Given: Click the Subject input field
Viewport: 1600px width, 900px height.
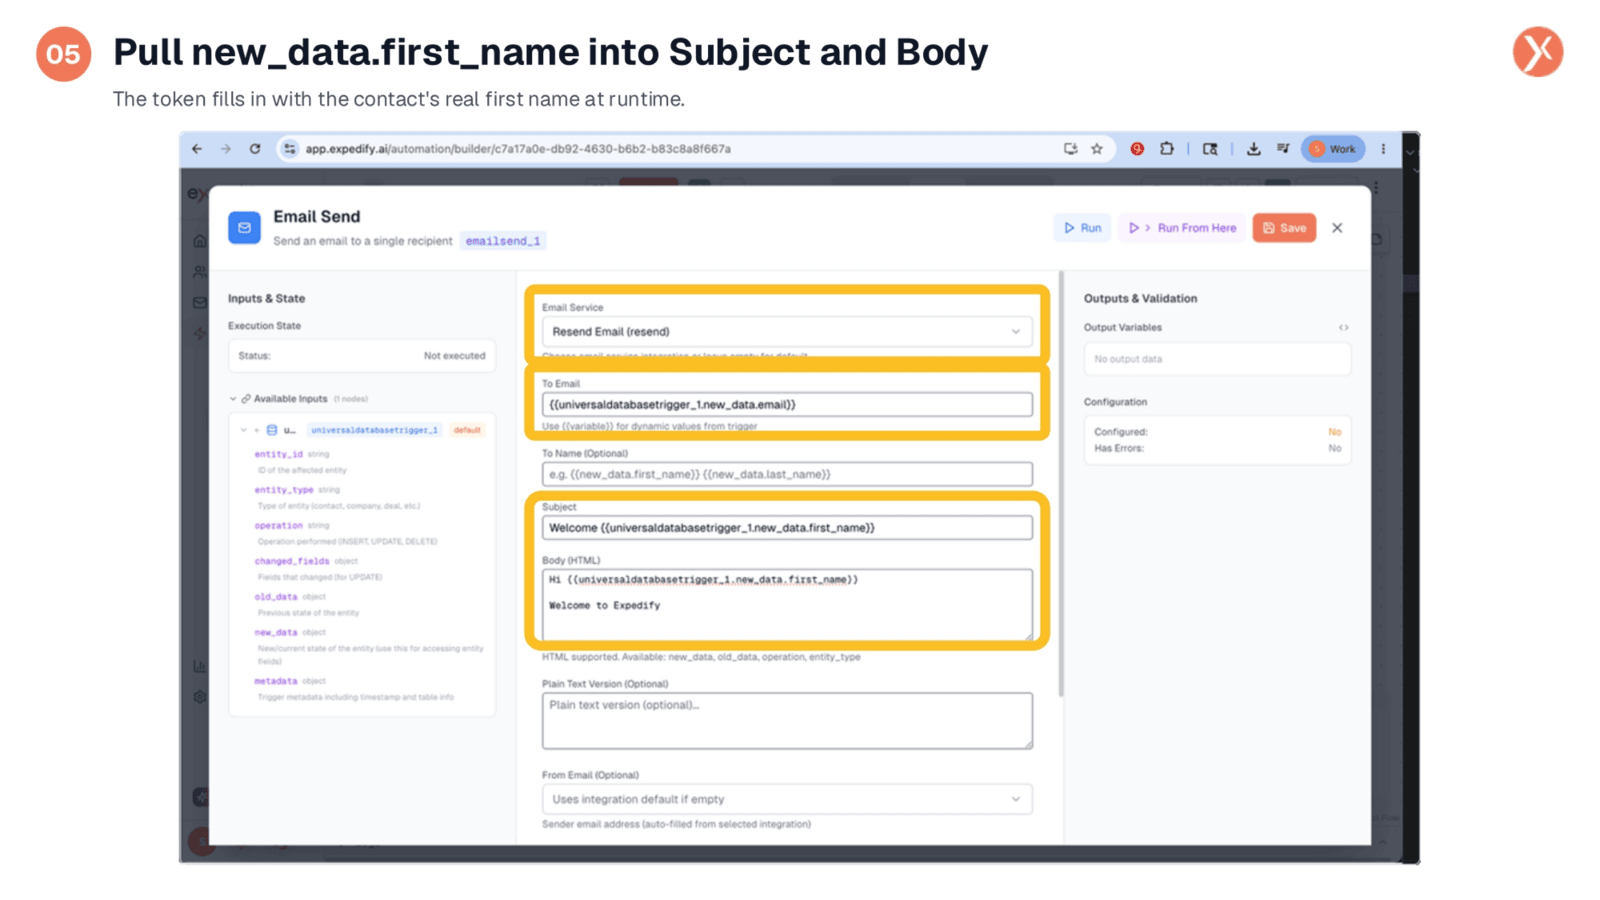Looking at the screenshot, I should [787, 528].
